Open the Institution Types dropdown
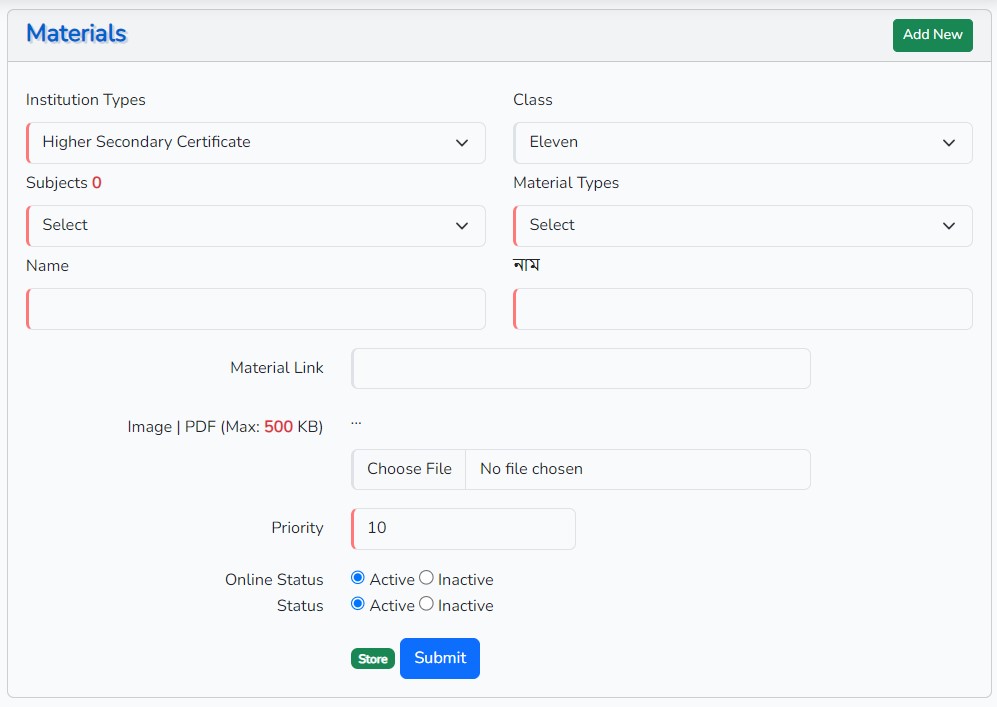Screen dimensions: 997x707 (x=256, y=143)
